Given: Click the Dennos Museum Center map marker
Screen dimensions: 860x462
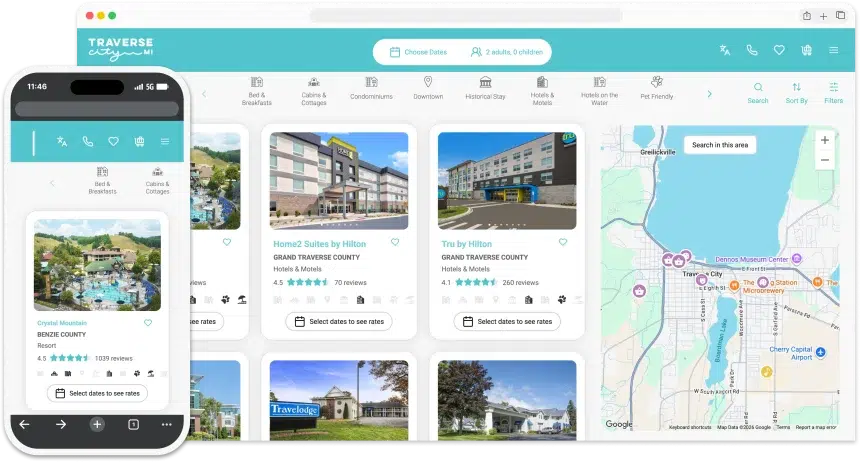Looking at the screenshot, I should pyautogui.click(x=797, y=258).
